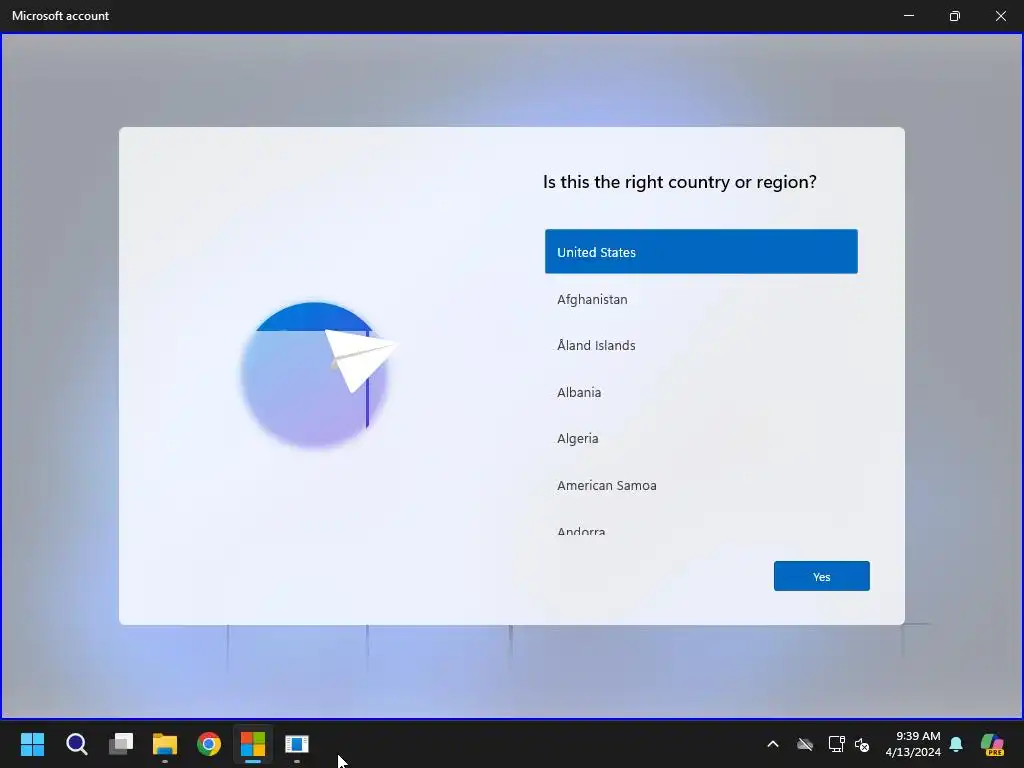Open Task View on the taskbar
The height and width of the screenshot is (768, 1024).
[121, 744]
